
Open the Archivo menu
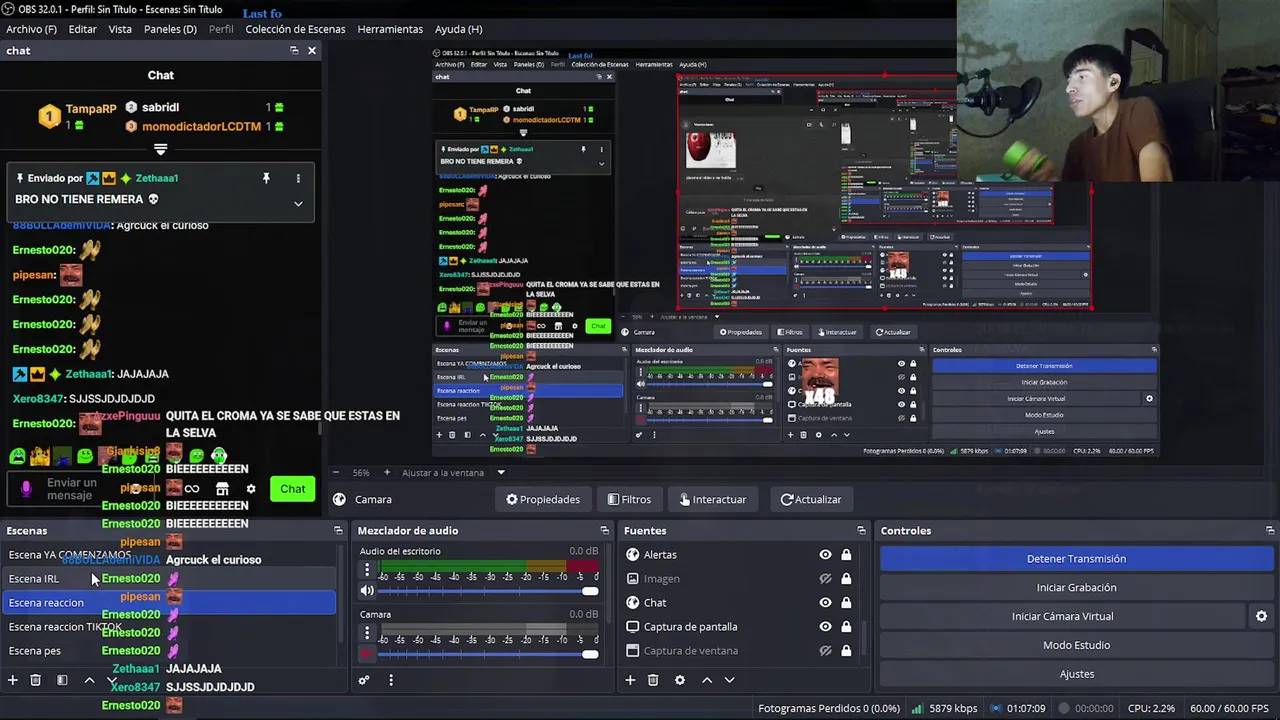31,29
